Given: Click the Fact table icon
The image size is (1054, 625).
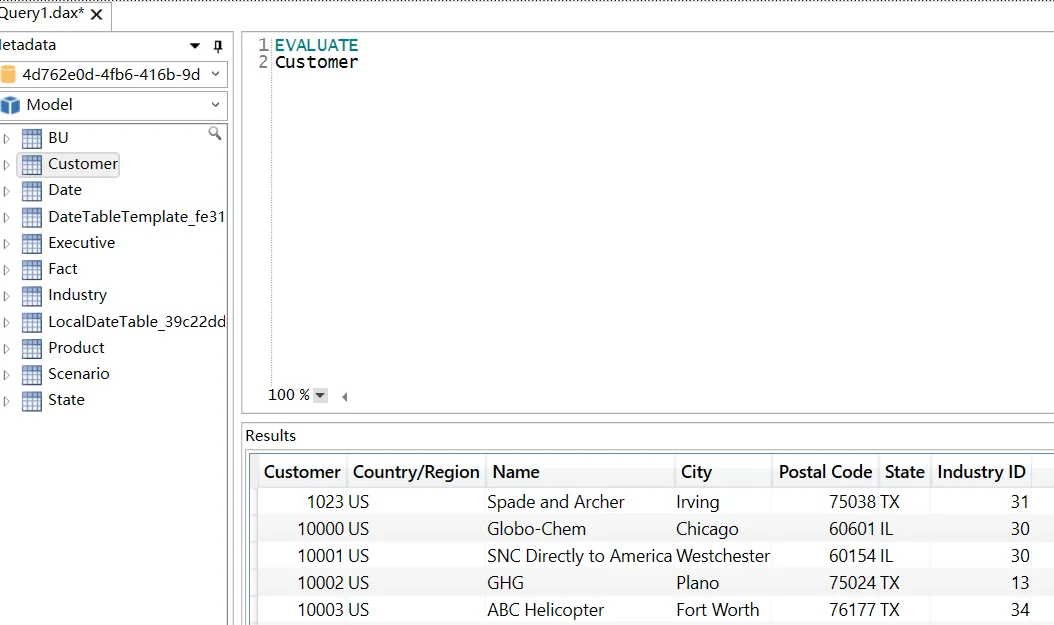Looking at the screenshot, I should click(32, 269).
